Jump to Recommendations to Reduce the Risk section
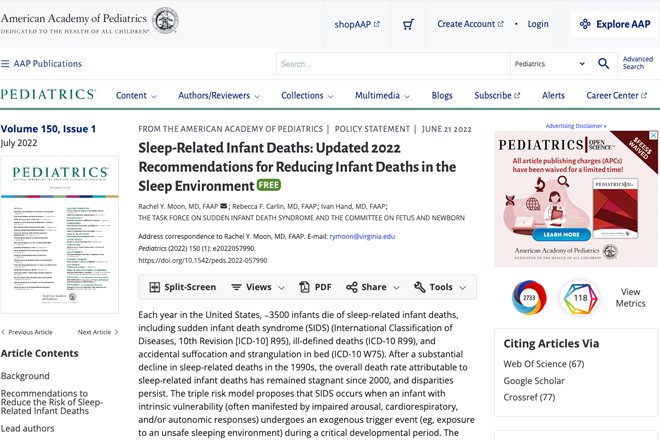This screenshot has height=440, width=660. click(x=51, y=402)
